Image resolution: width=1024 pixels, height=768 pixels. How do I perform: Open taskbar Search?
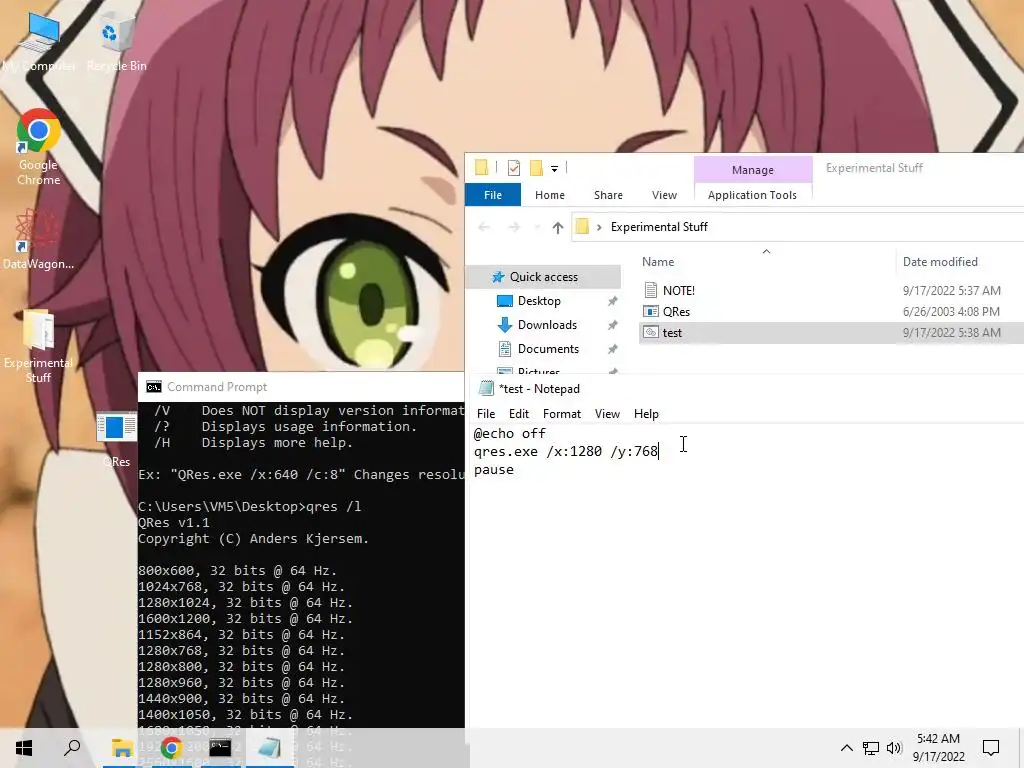click(x=72, y=748)
